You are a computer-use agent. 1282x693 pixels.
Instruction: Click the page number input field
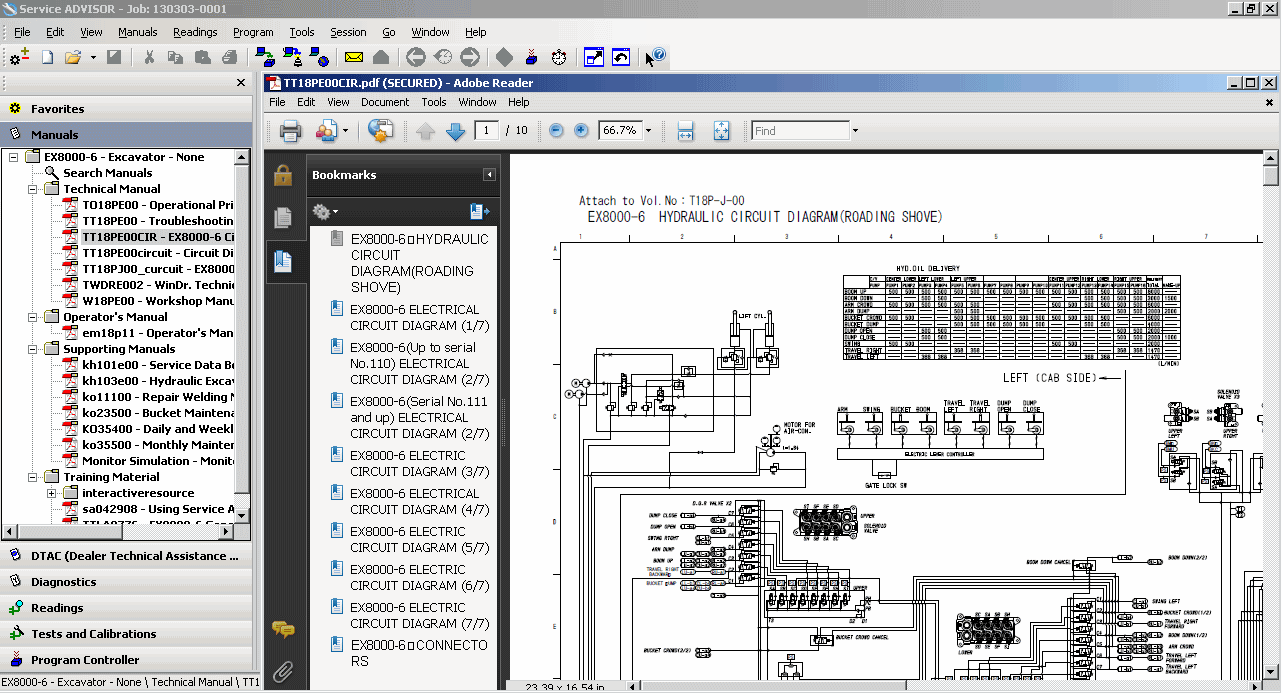(487, 130)
